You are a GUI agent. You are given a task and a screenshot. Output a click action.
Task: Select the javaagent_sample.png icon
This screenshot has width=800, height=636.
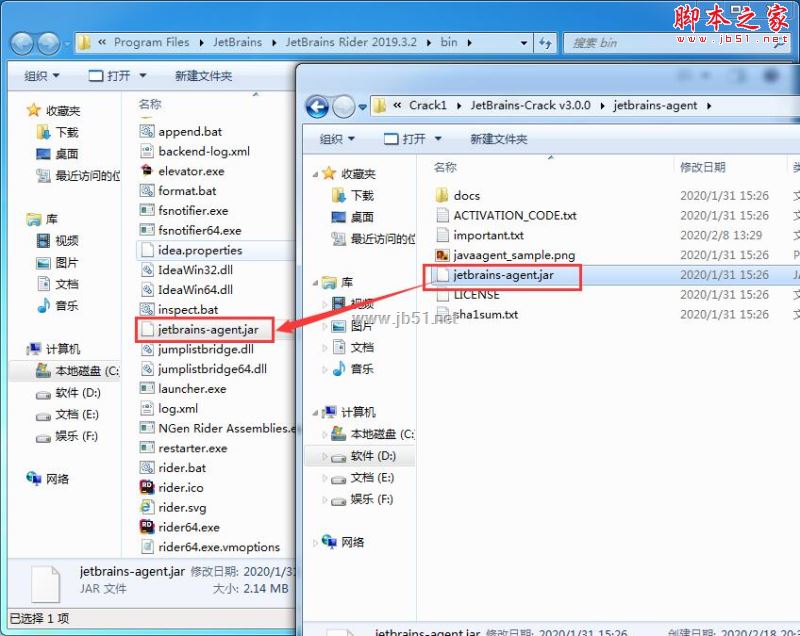point(442,255)
